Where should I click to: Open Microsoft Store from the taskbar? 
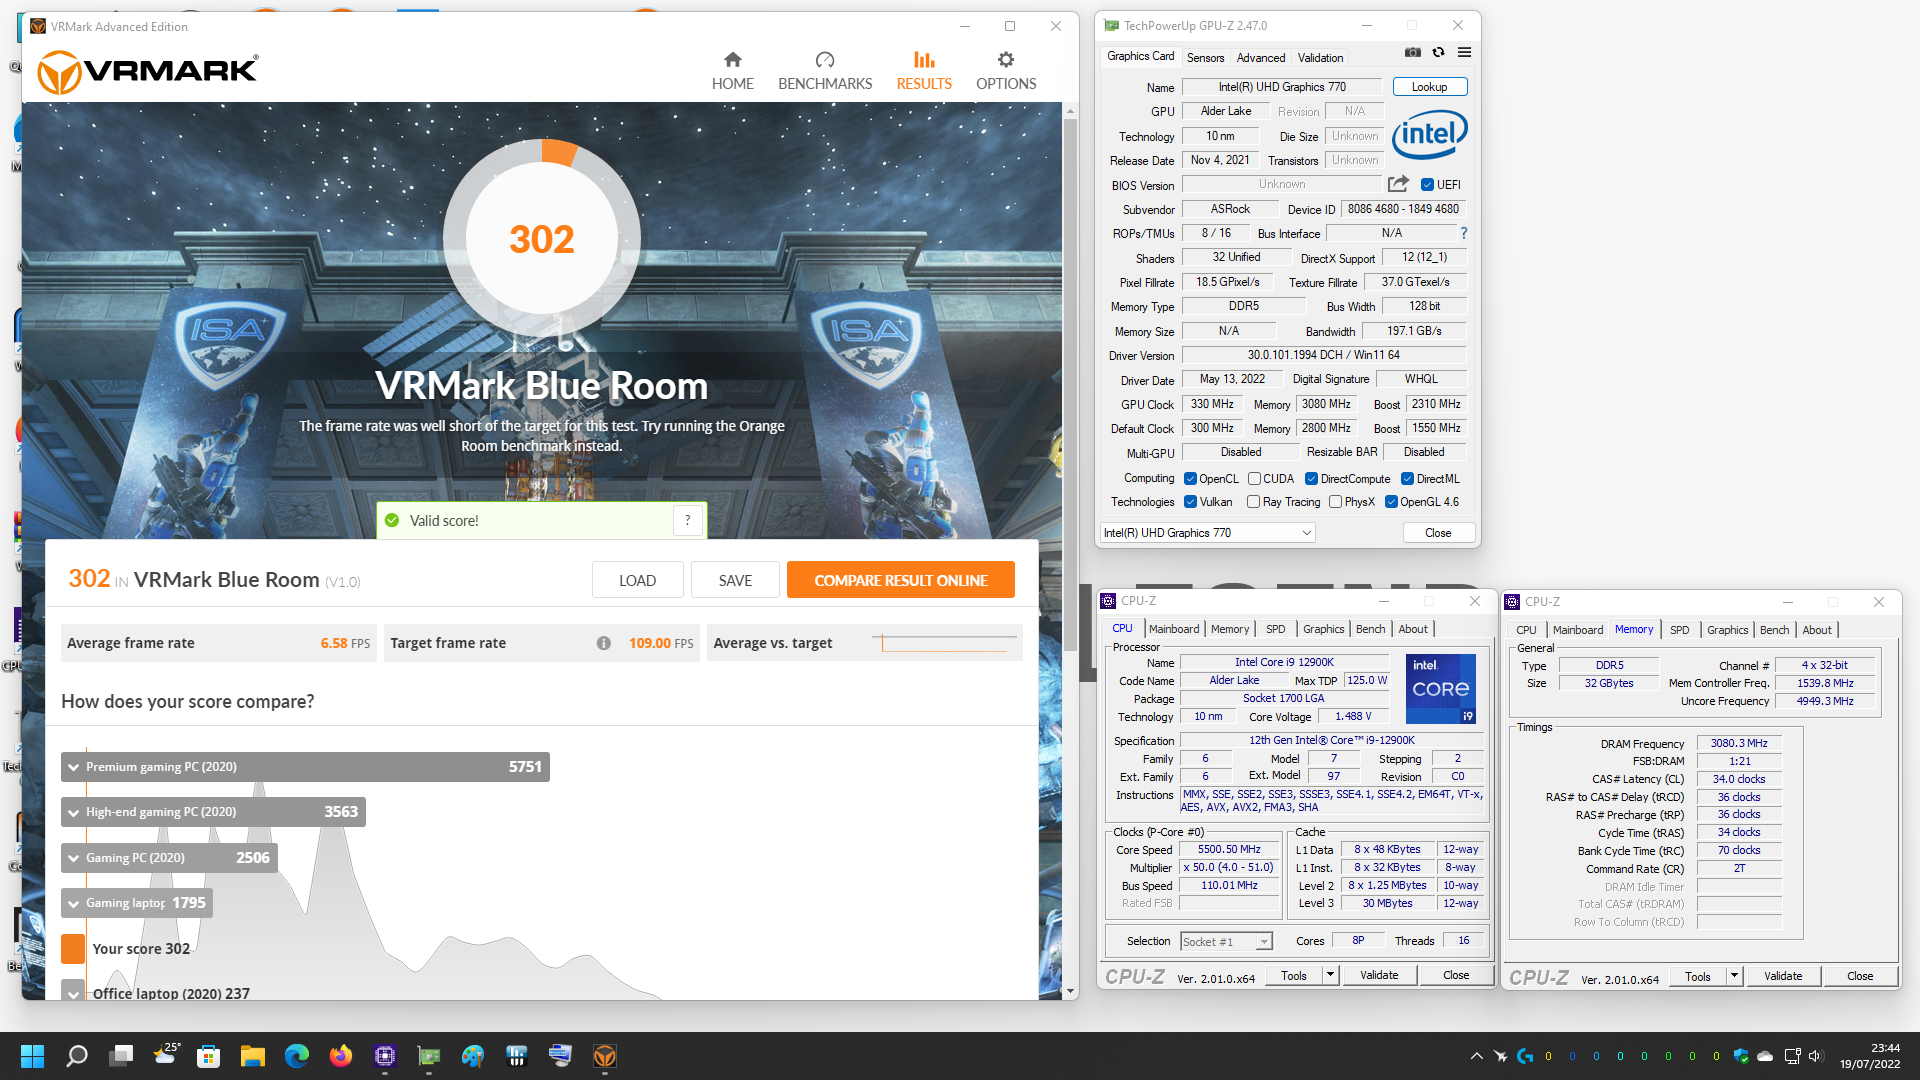(x=209, y=1056)
